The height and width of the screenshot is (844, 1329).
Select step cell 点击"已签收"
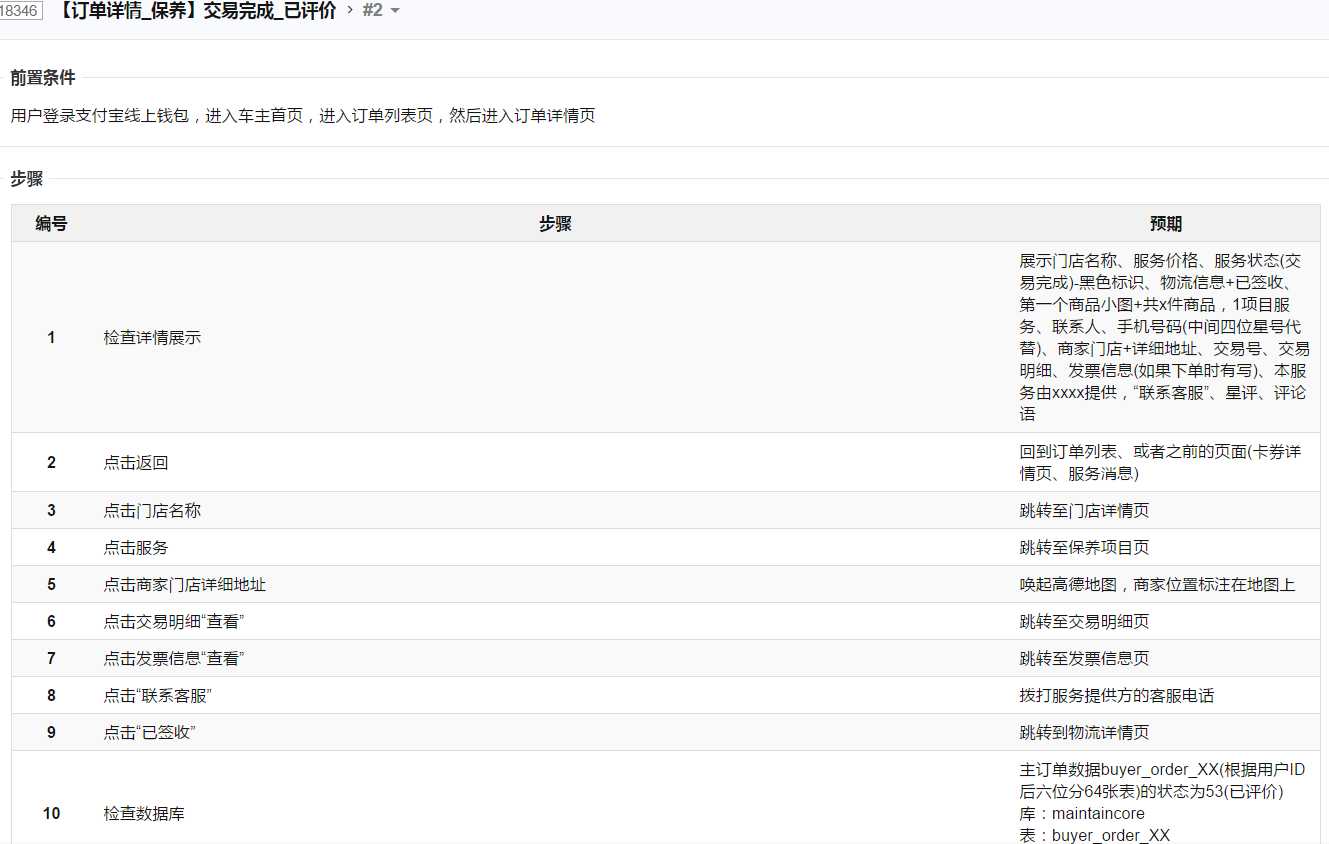pyautogui.click(x=150, y=733)
